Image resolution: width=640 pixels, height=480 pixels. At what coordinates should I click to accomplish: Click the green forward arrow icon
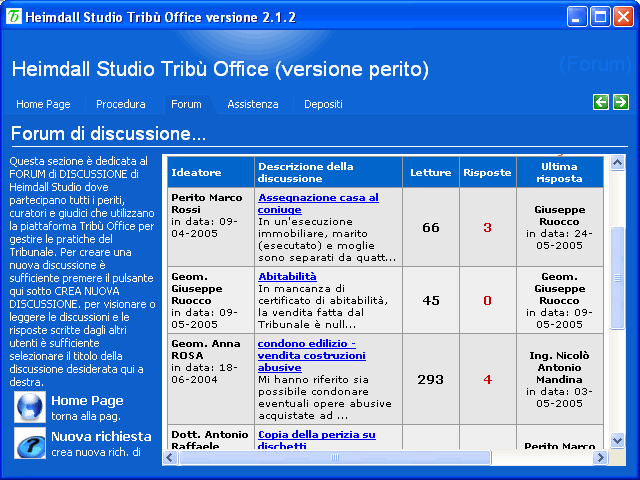click(x=620, y=102)
